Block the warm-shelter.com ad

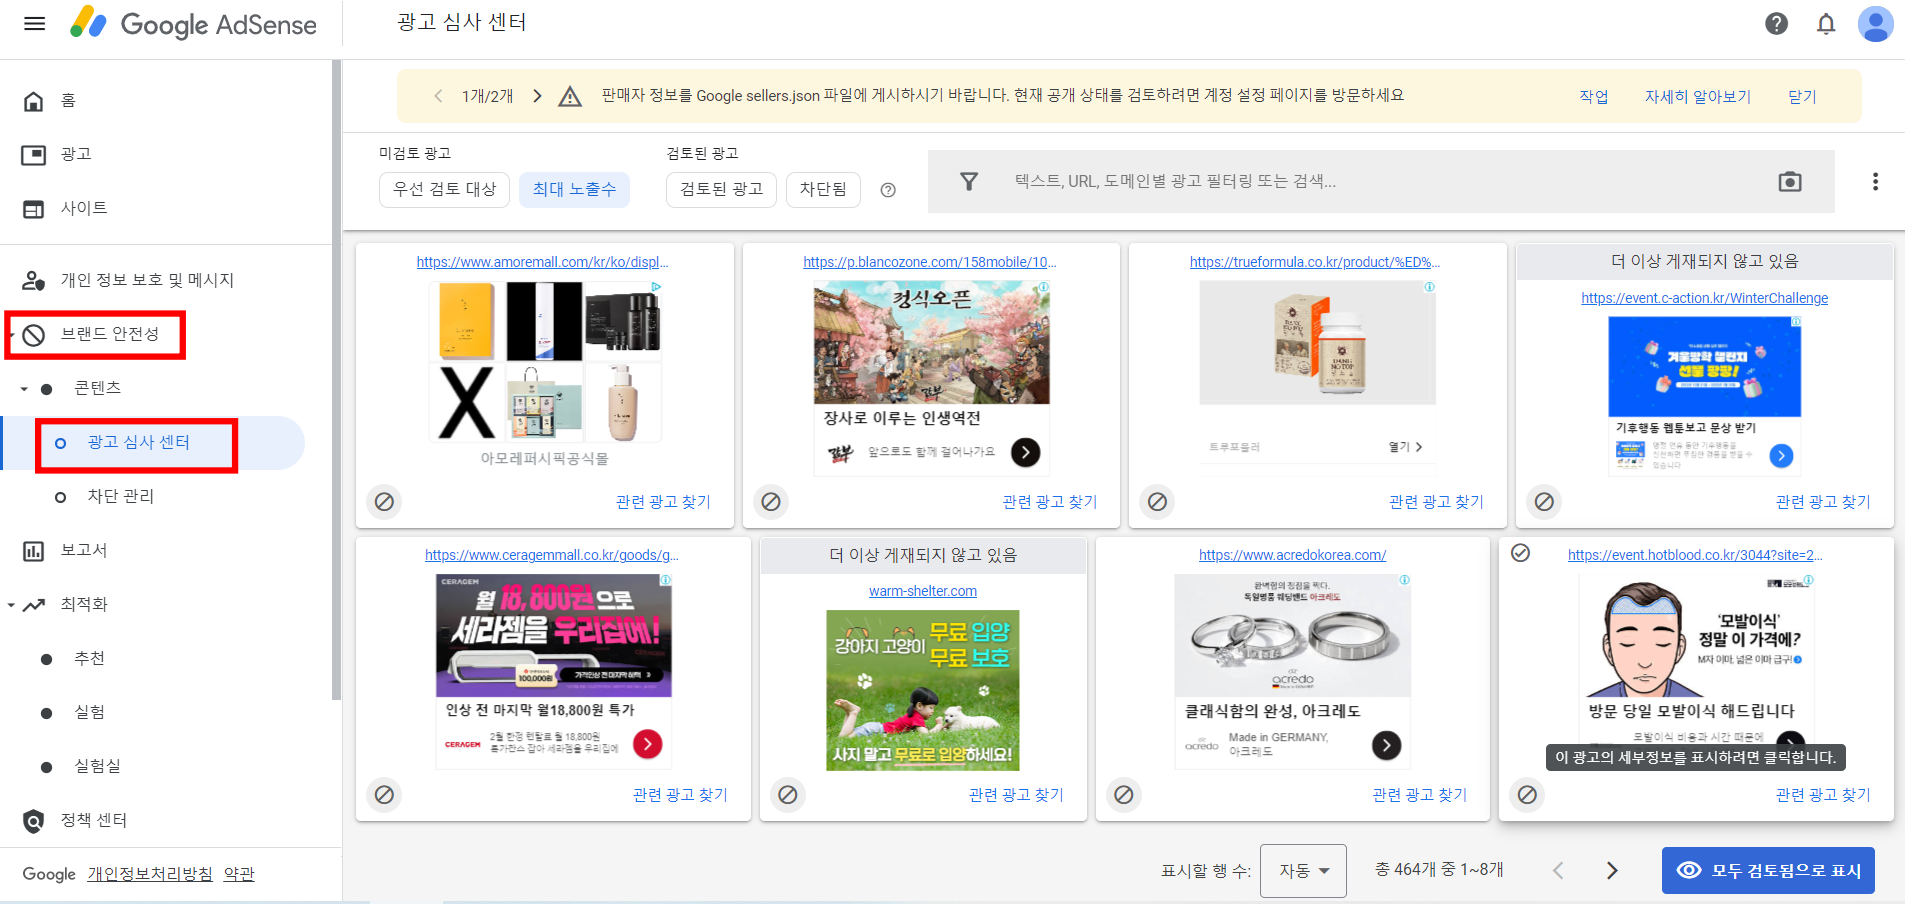click(x=788, y=794)
